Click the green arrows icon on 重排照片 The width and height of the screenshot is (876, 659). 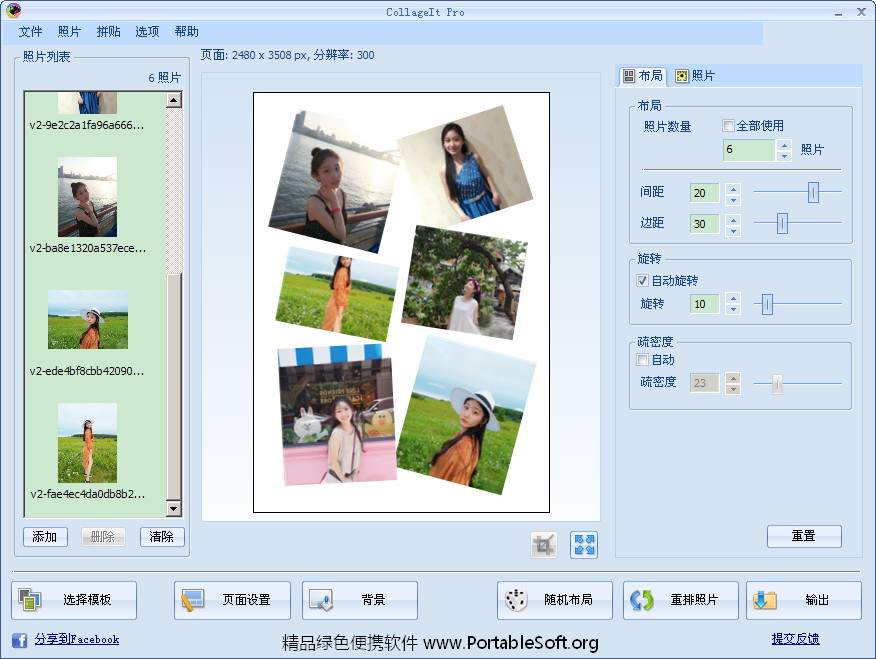pyautogui.click(x=641, y=600)
